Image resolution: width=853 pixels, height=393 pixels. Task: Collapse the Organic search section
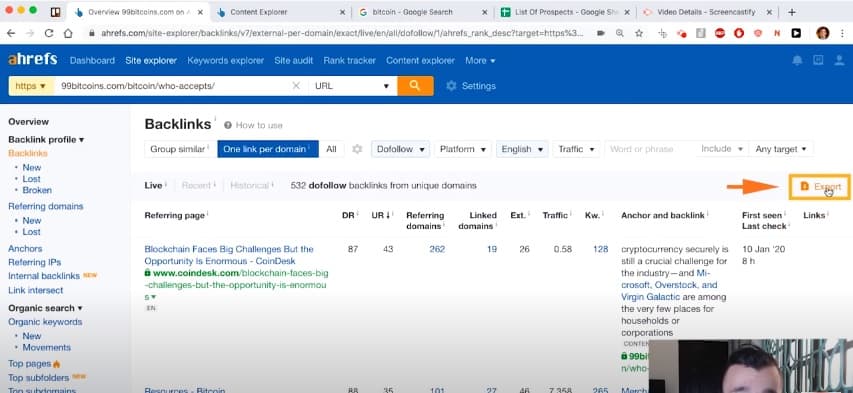click(x=45, y=308)
